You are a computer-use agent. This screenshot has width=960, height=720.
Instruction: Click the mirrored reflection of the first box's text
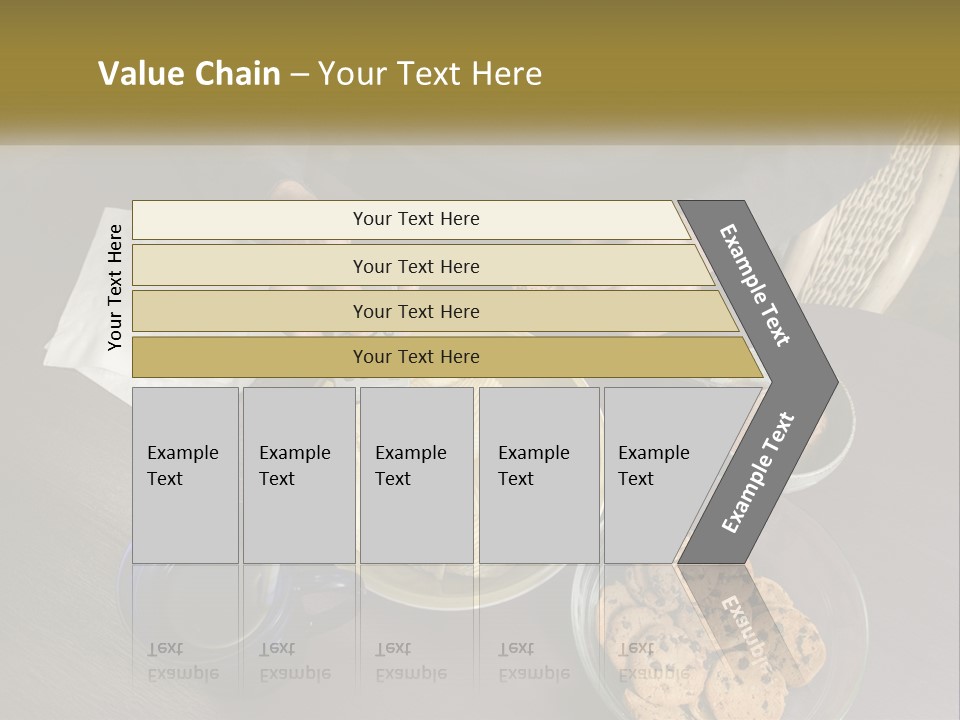[182, 661]
